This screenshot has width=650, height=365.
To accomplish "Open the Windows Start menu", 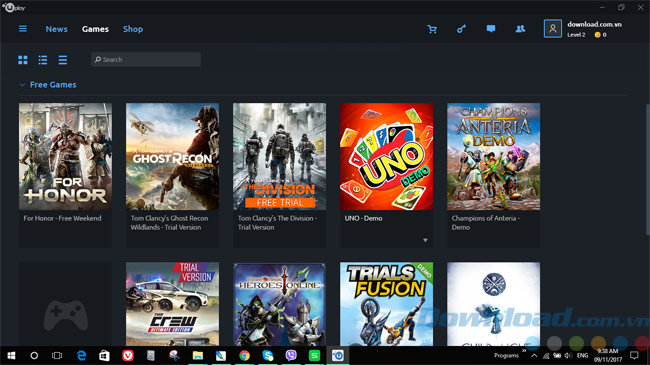I will (x=11, y=355).
